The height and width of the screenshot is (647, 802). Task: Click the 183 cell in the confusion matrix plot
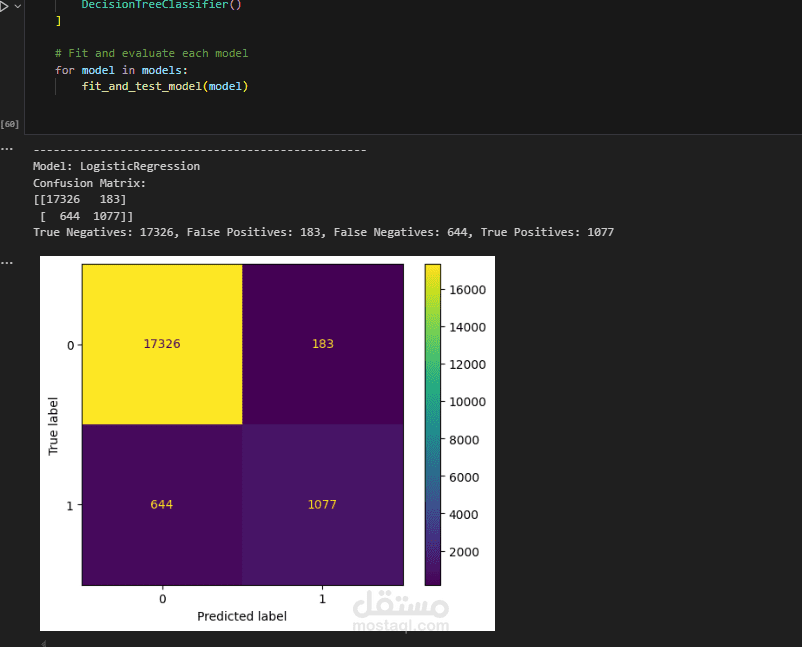click(x=323, y=344)
